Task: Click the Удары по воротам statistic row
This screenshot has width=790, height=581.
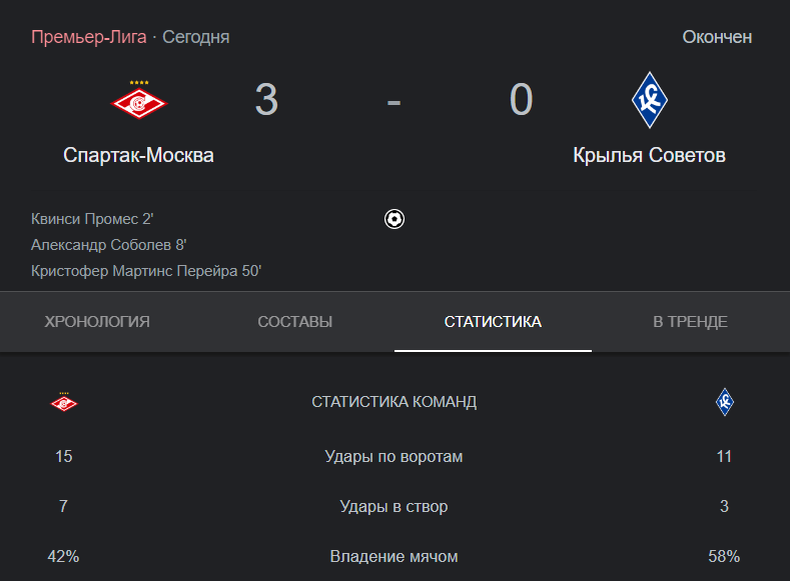Action: tap(394, 457)
